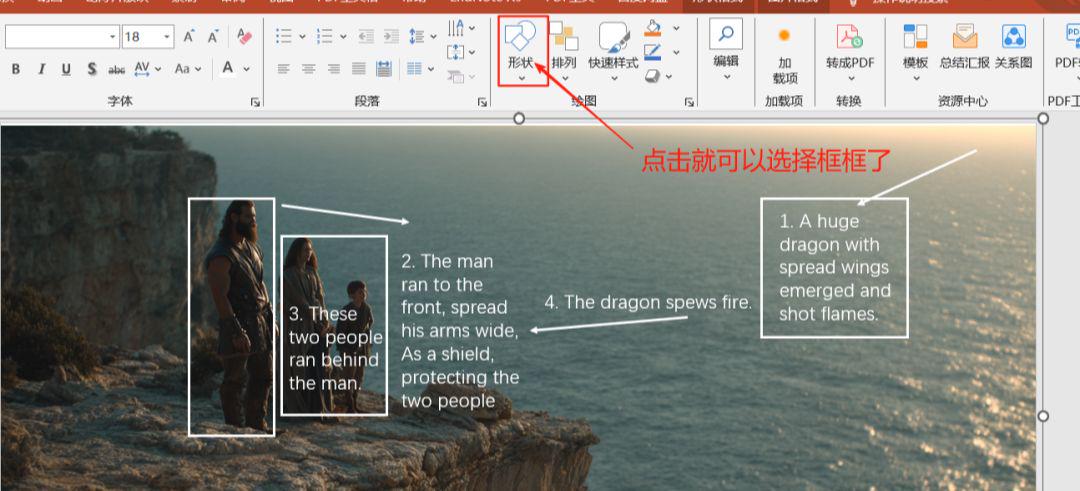Viewport: 1080px width, 491px height.
Task: Click the convert to SmartArt icon
Action: (455, 76)
